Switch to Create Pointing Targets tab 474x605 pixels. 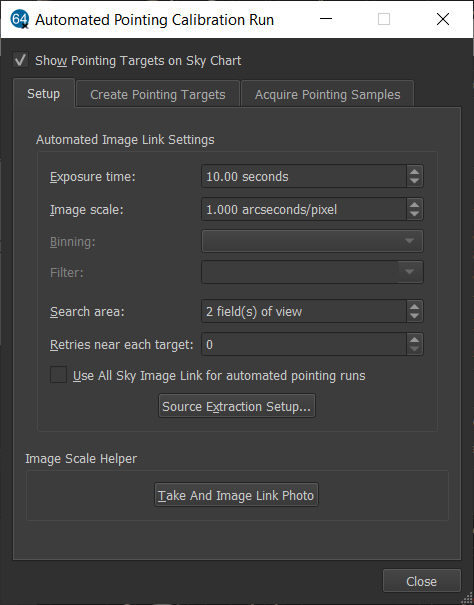click(157, 94)
